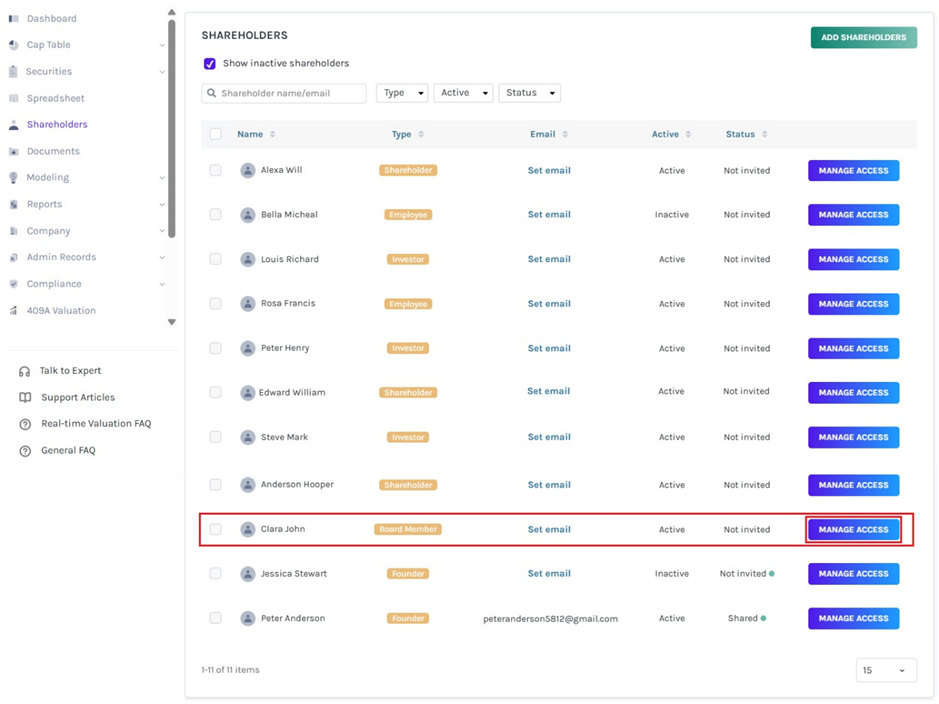Uncheck Show inactive shareholders checkbox
Image resolution: width=939 pixels, height=704 pixels.
210,63
